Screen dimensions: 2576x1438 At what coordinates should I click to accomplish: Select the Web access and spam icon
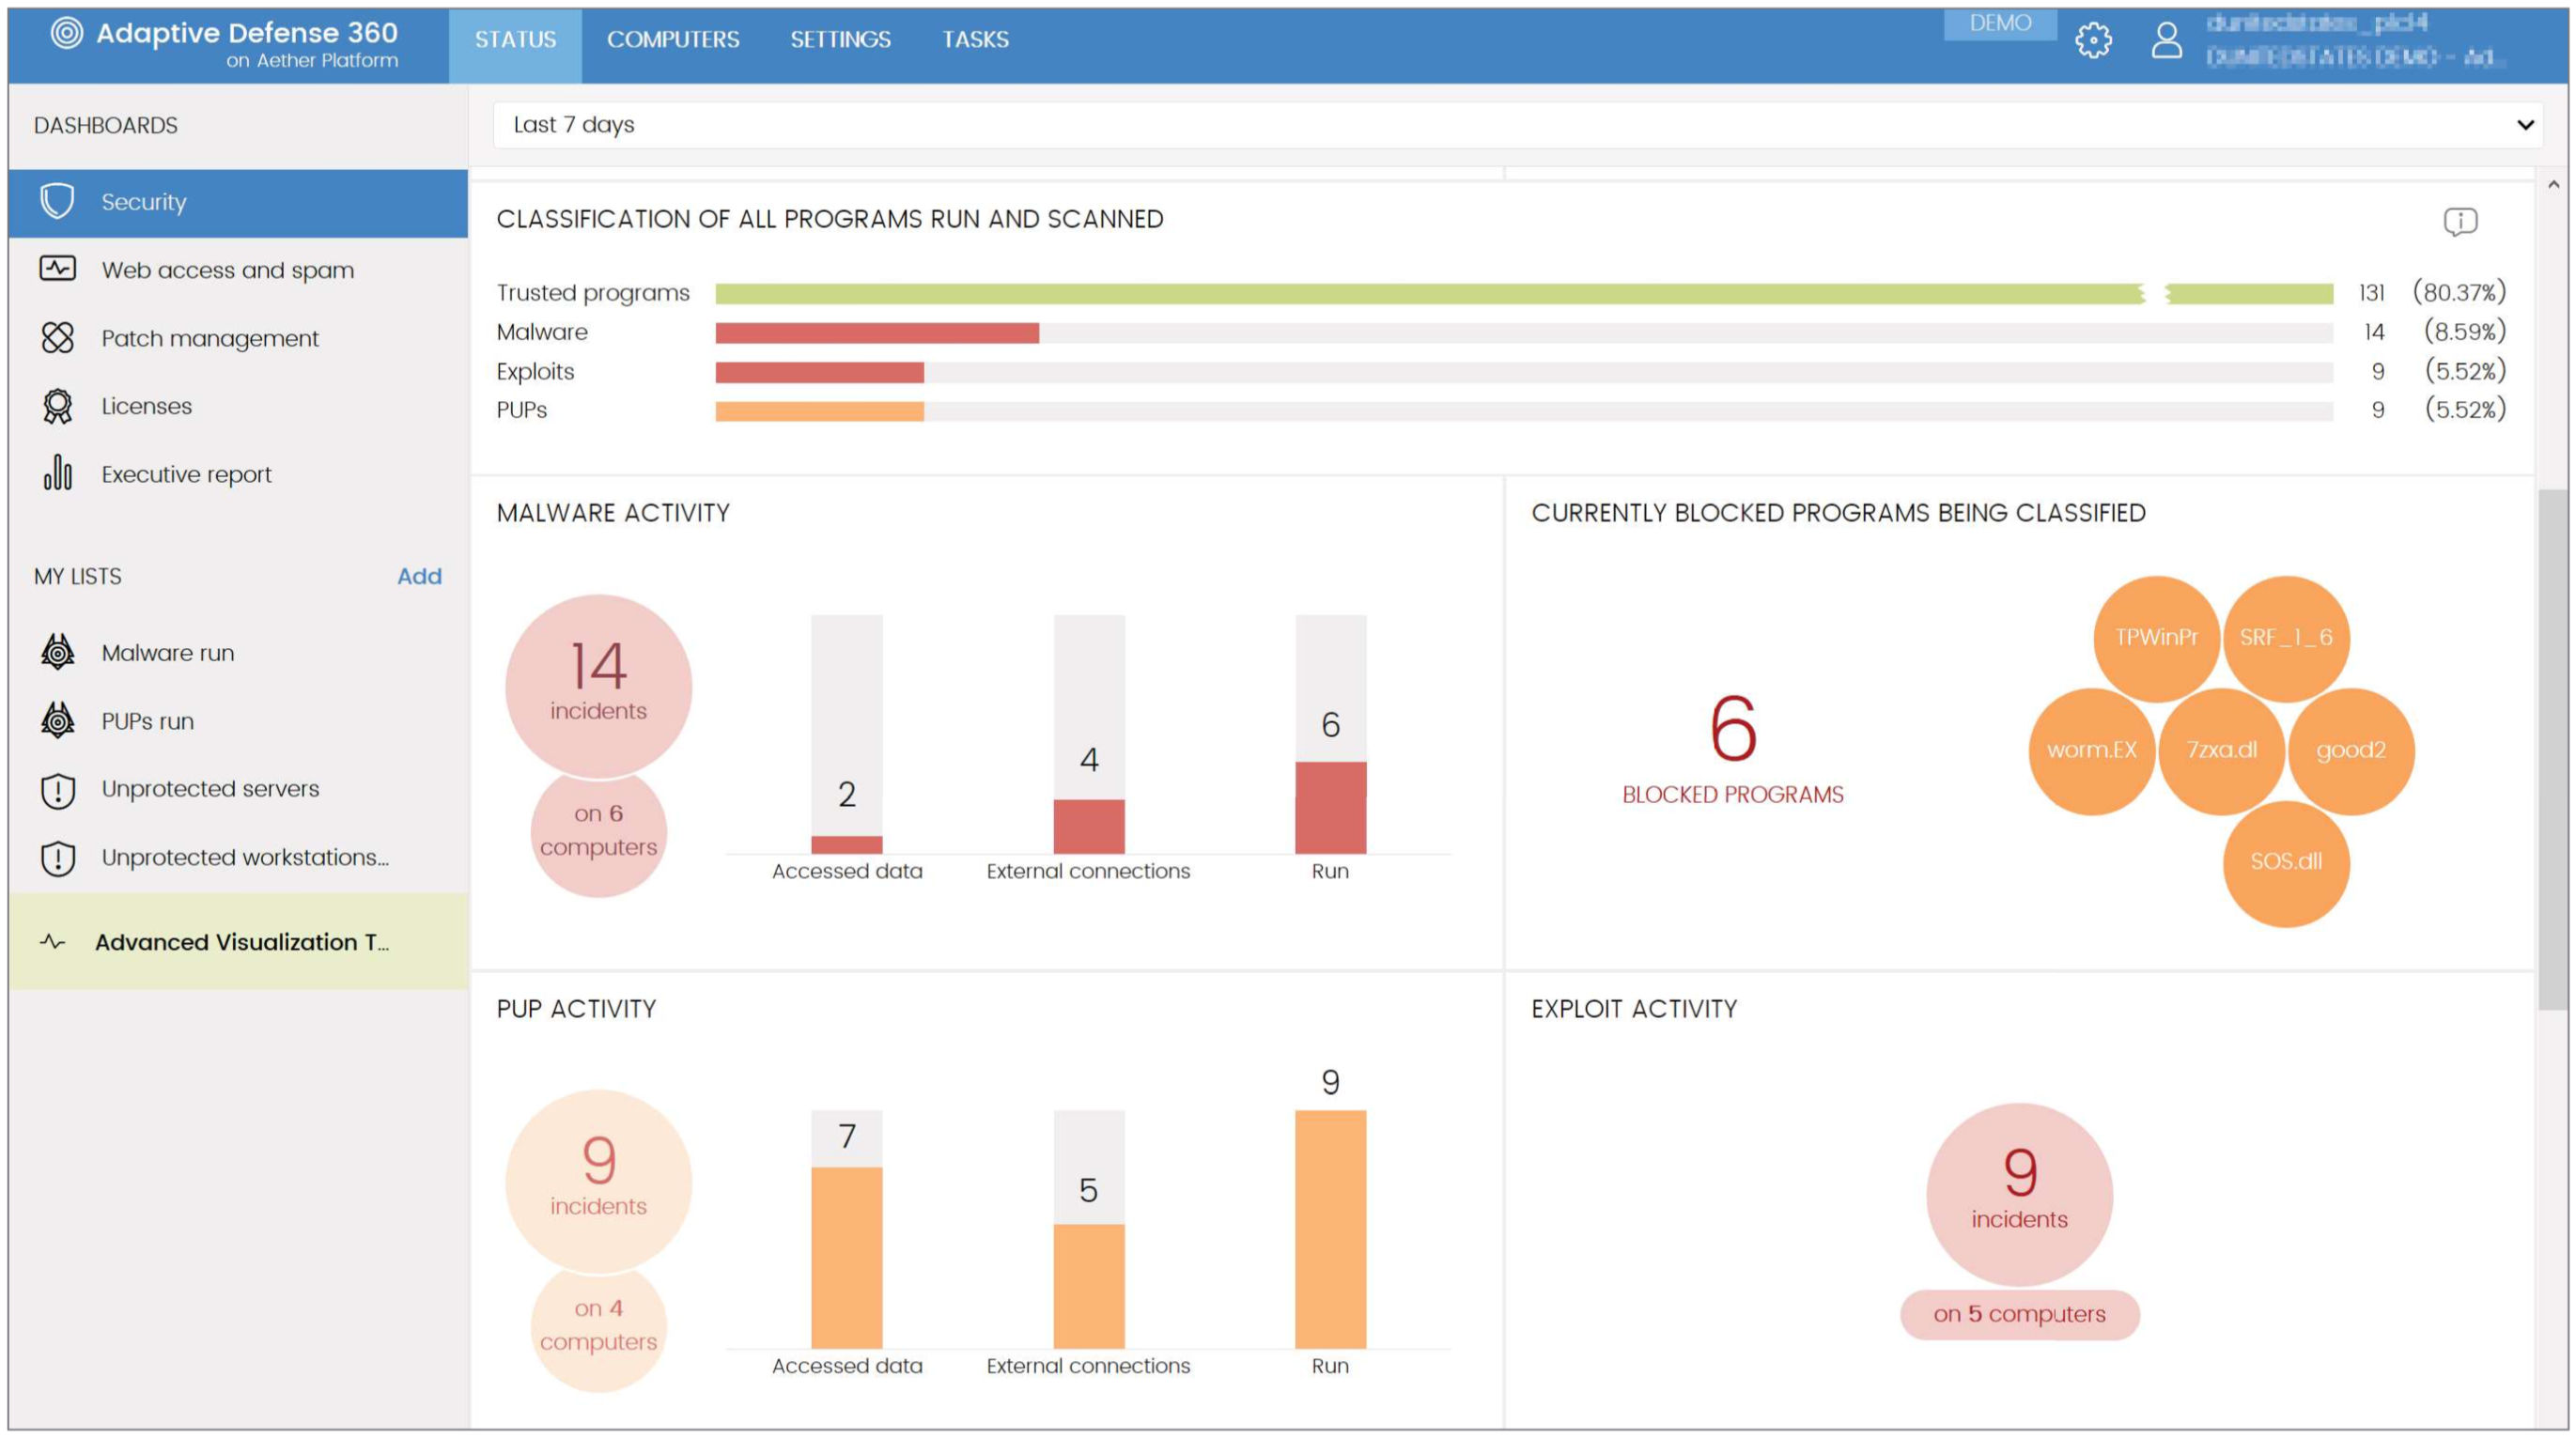[58, 269]
